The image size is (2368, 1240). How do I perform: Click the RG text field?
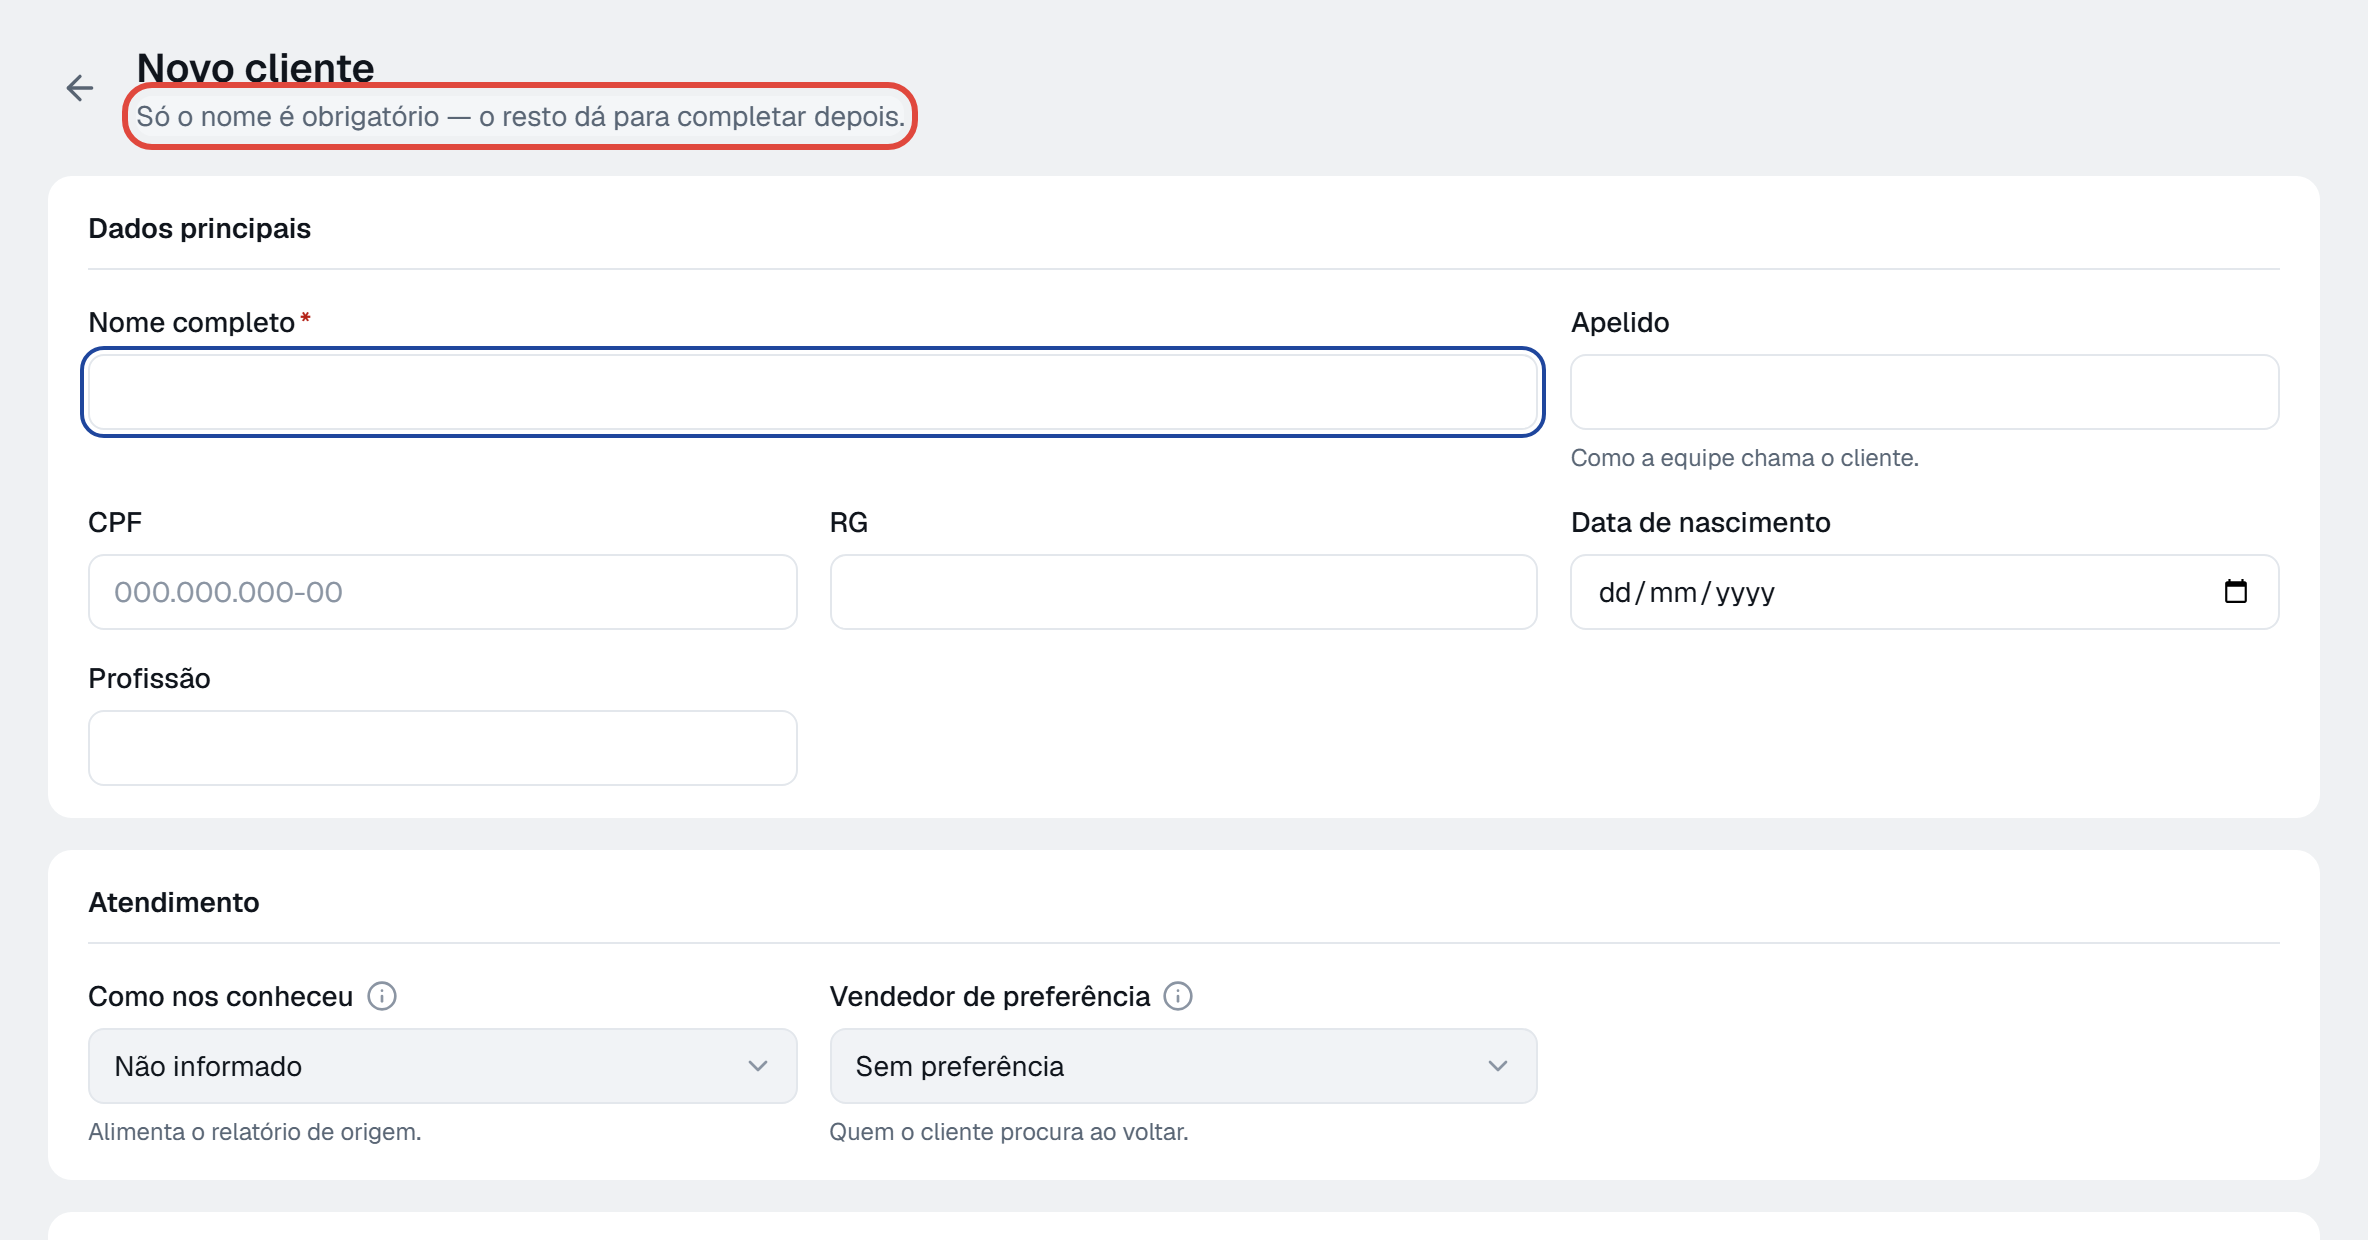(1183, 592)
